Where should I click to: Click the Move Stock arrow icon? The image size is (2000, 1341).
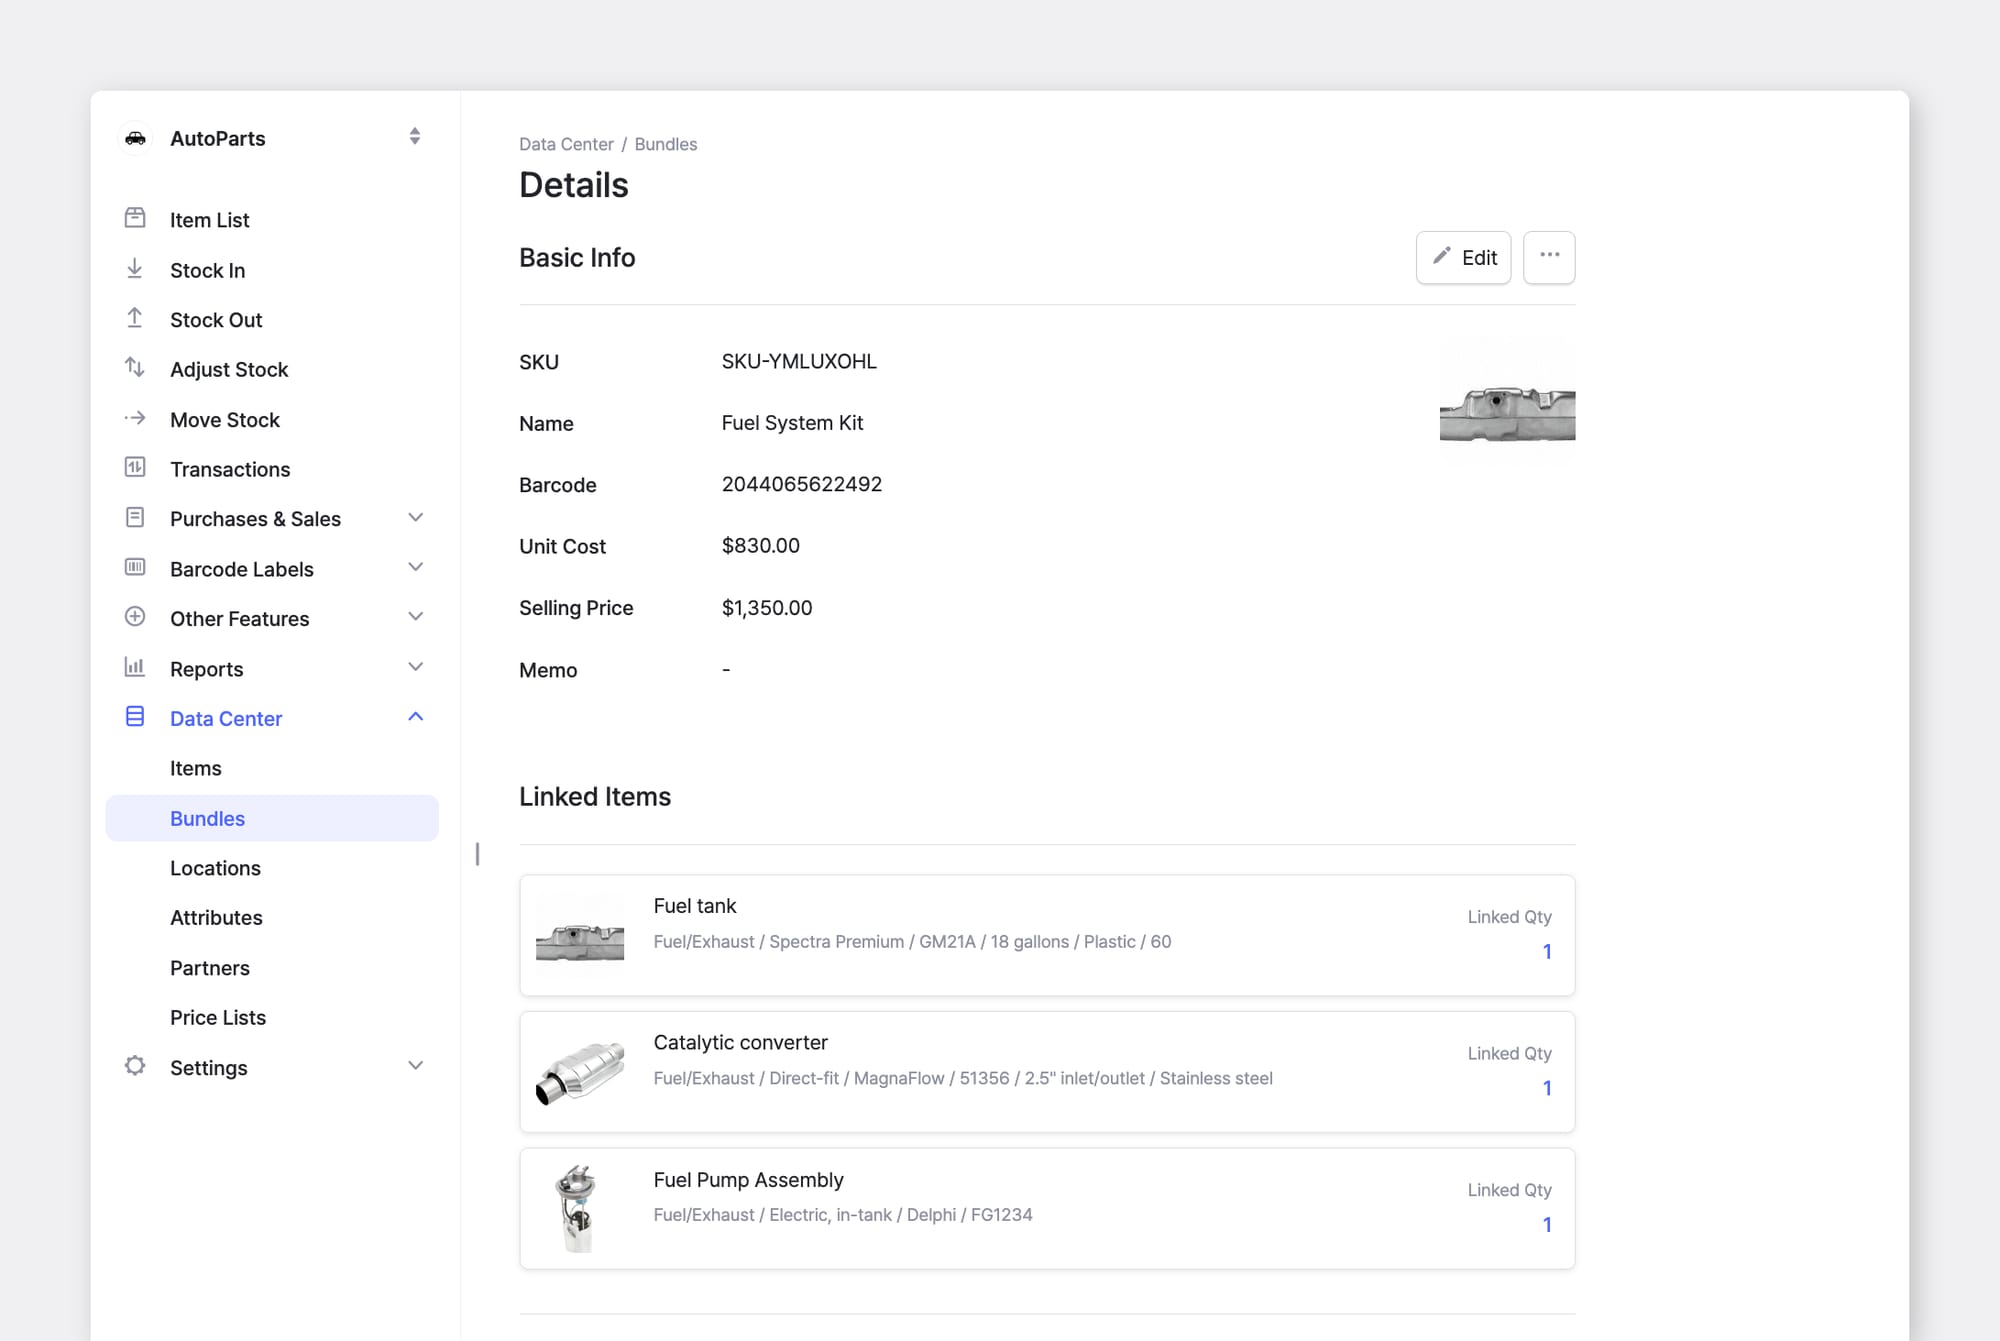(x=135, y=418)
